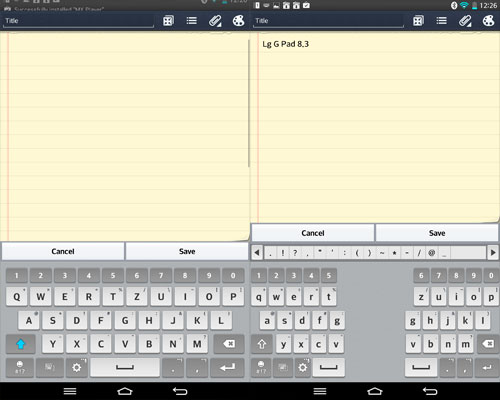Screen dimensions: 500x400
Task: Tap the emoji/symbols key on left keyboard
Action: [x=20, y=368]
